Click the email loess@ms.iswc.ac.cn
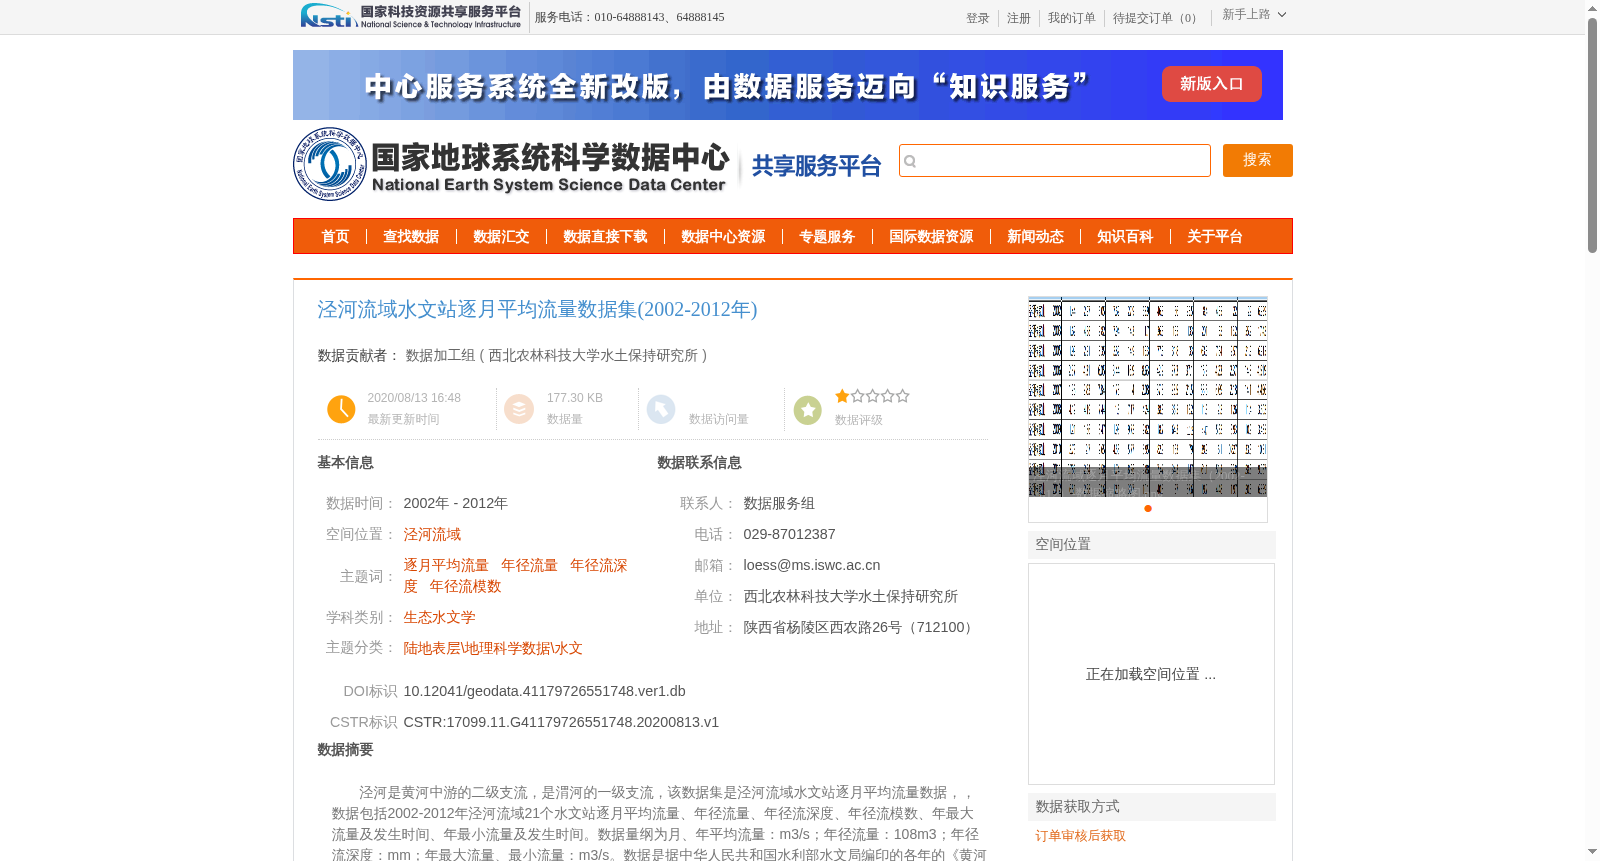 [x=812, y=566]
